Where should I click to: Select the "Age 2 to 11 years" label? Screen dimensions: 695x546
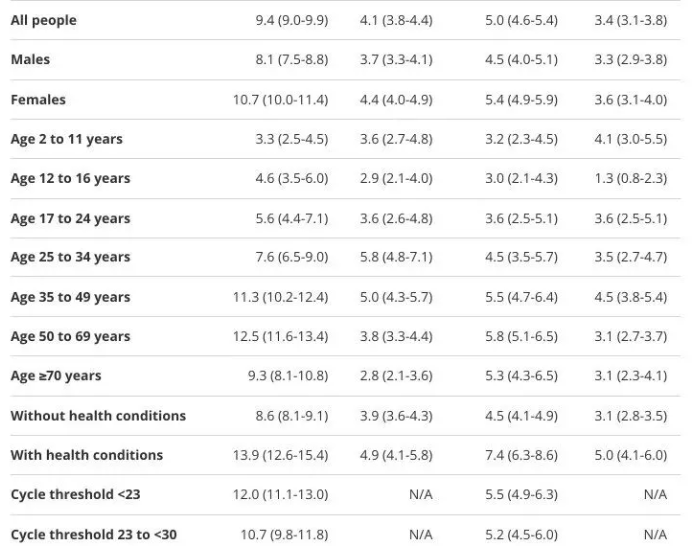pos(66,139)
